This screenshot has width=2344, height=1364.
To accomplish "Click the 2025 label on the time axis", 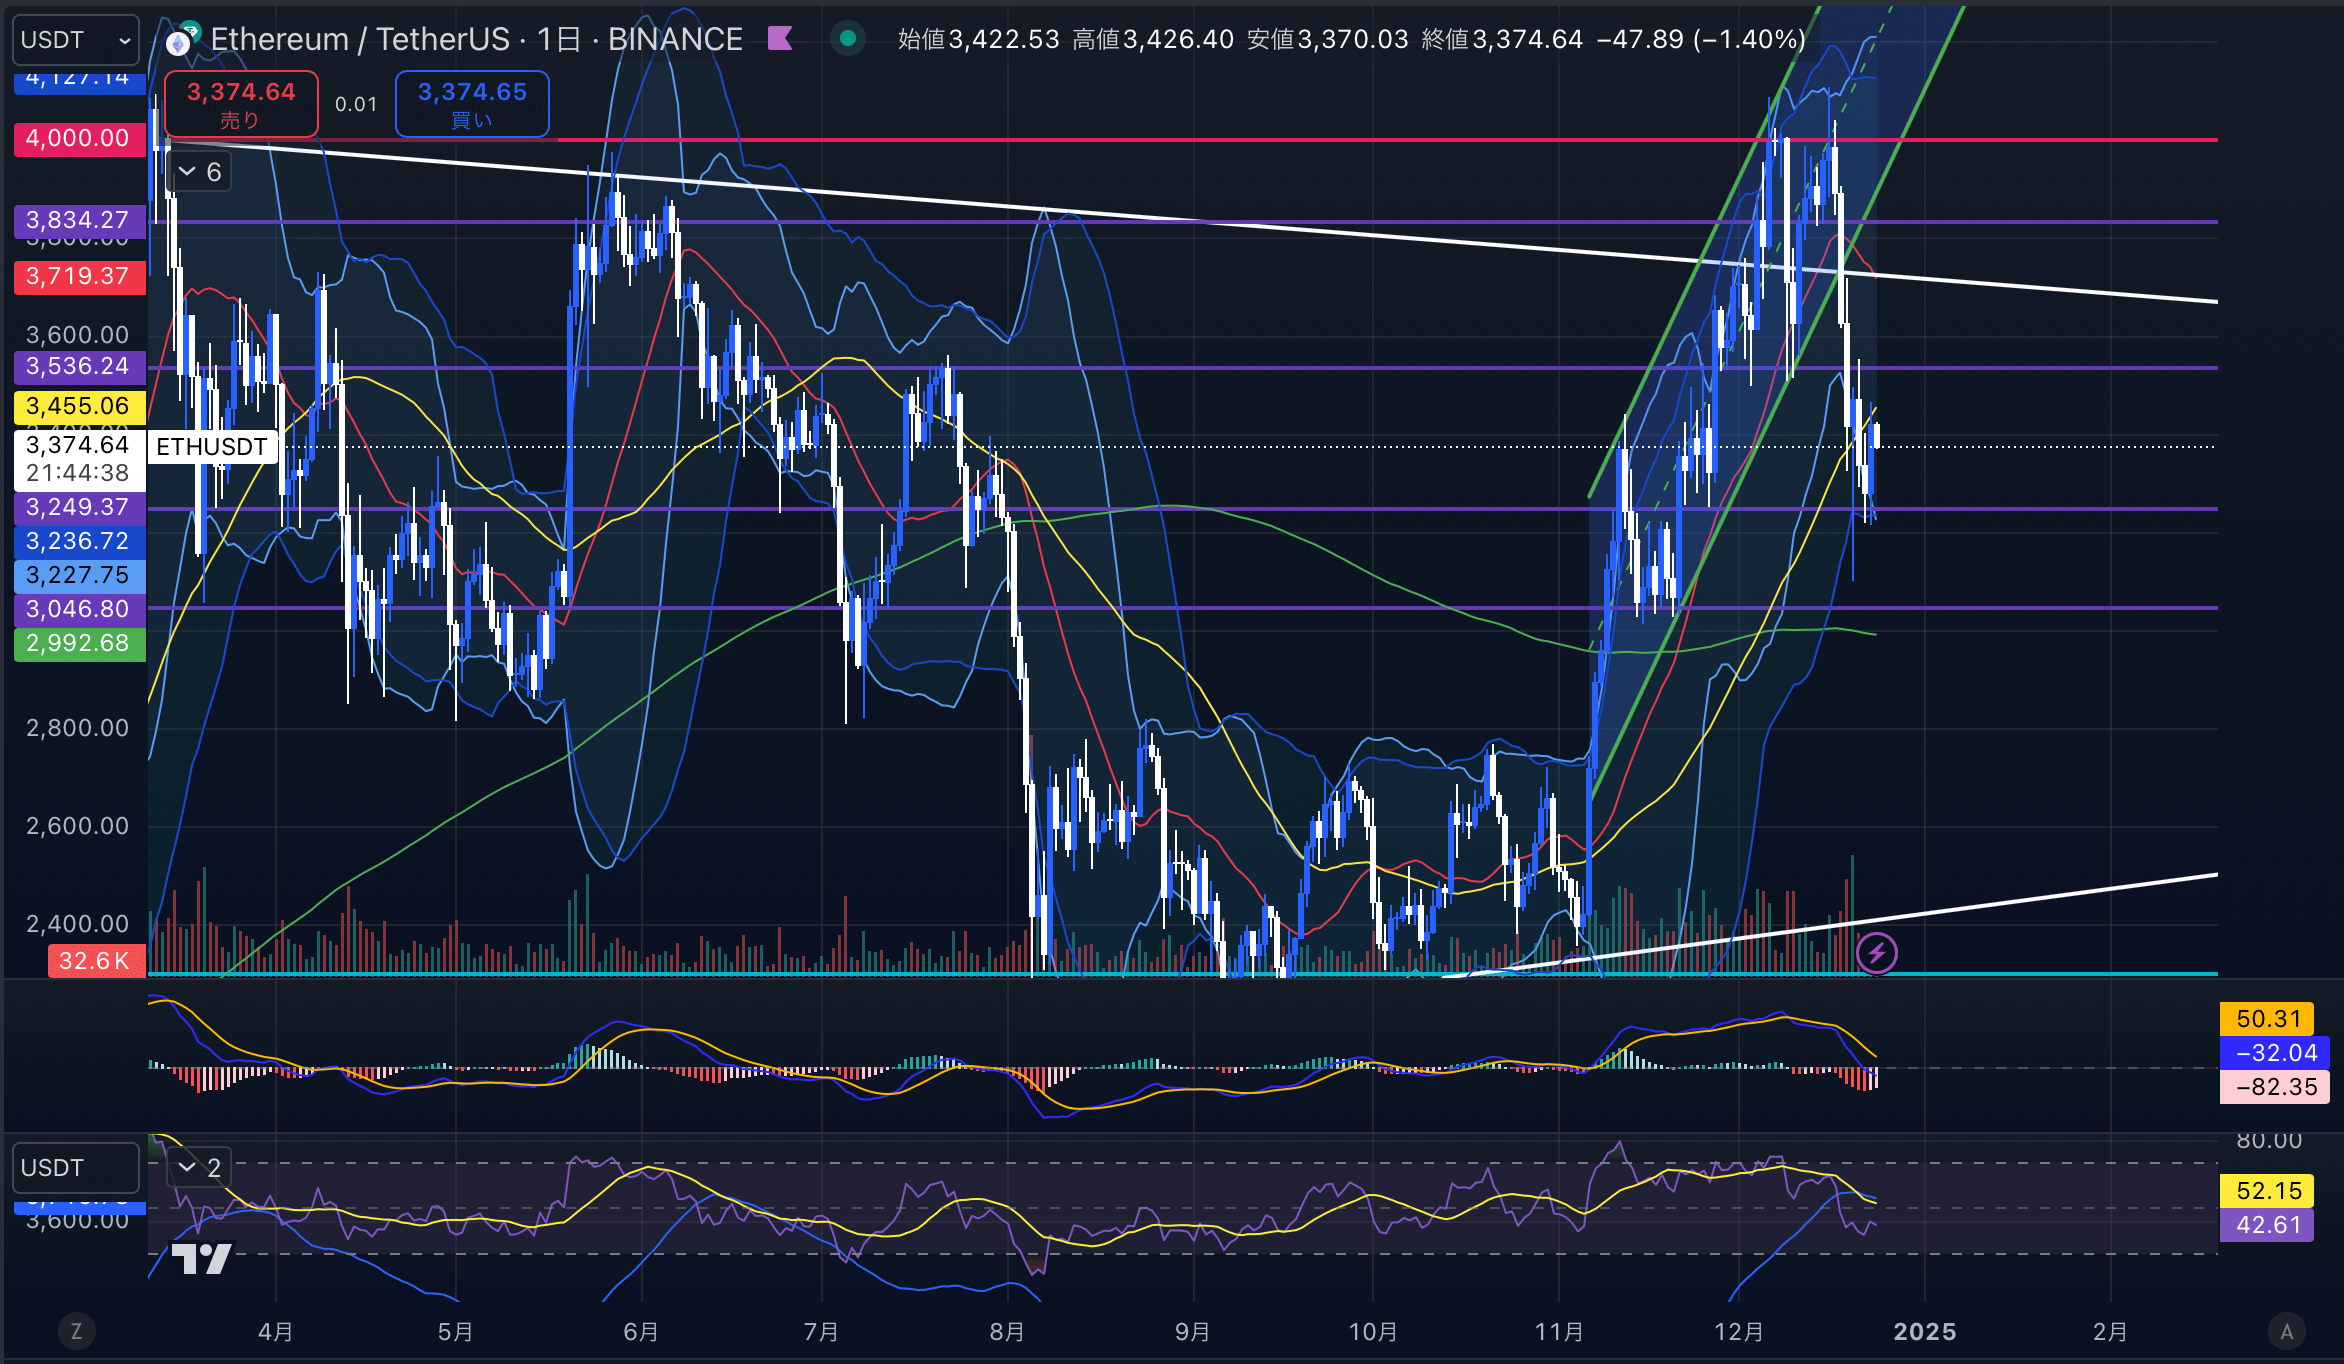I will pos(1925,1332).
